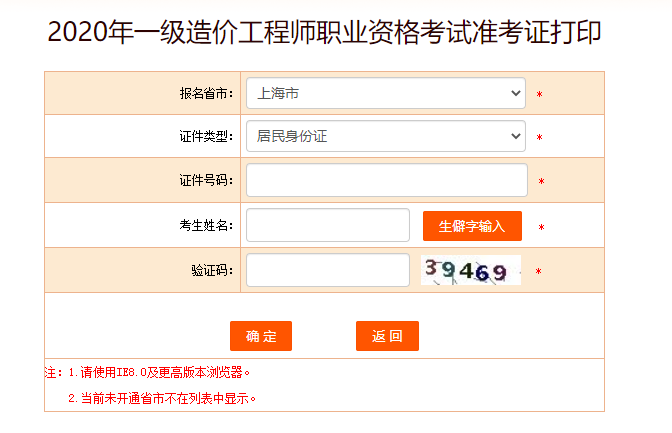
Task: Click the 报名省市 field label
Action: tap(205, 94)
